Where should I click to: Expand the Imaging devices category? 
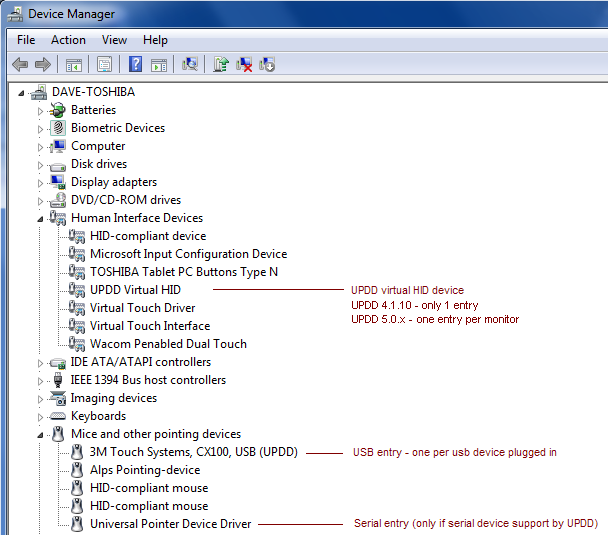point(40,399)
